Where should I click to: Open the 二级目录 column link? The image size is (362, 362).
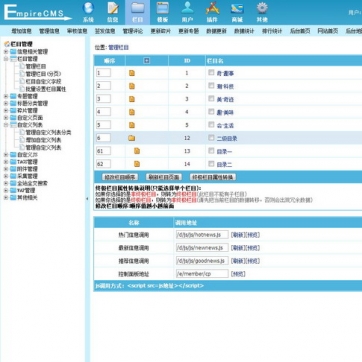pos(227,138)
